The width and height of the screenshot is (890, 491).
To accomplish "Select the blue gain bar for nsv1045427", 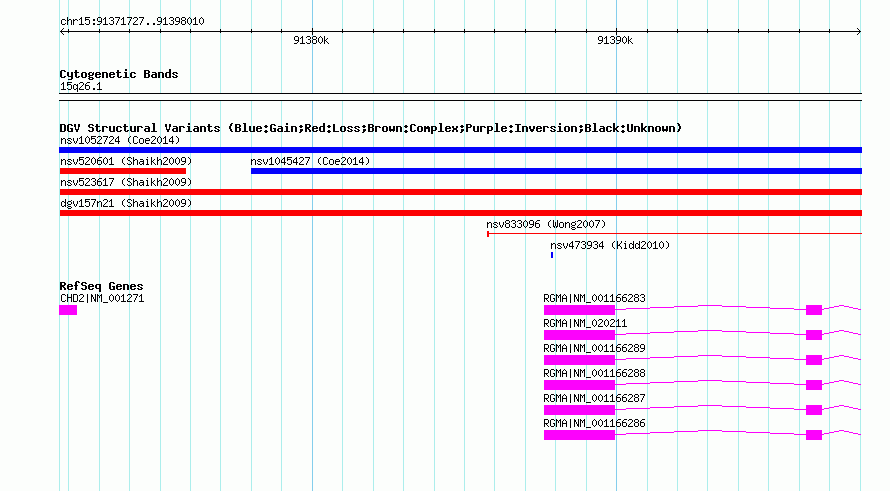I will point(556,171).
